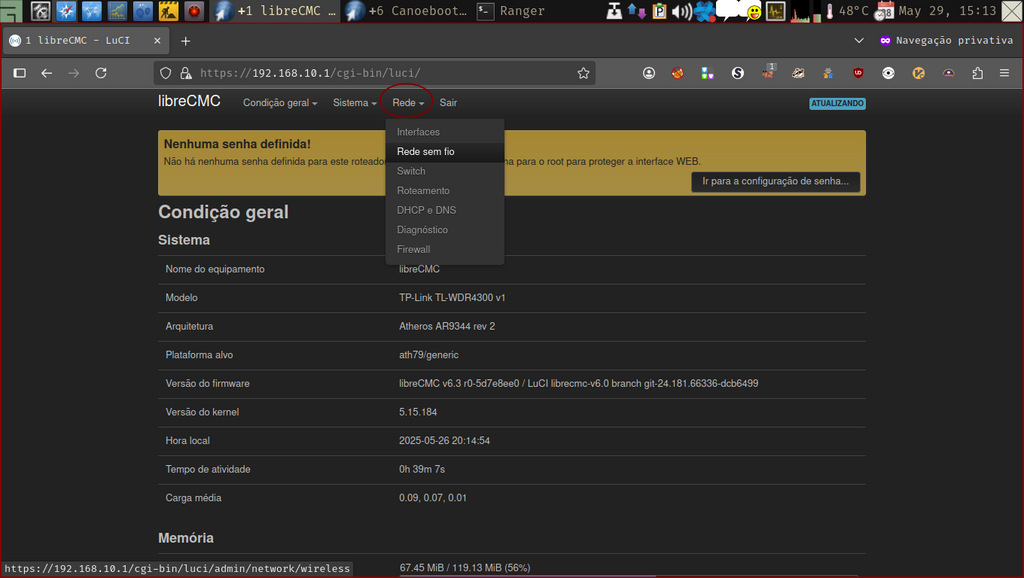Viewport: 1024px width, 578px height.
Task: Open the tab list chevron
Action: click(858, 41)
